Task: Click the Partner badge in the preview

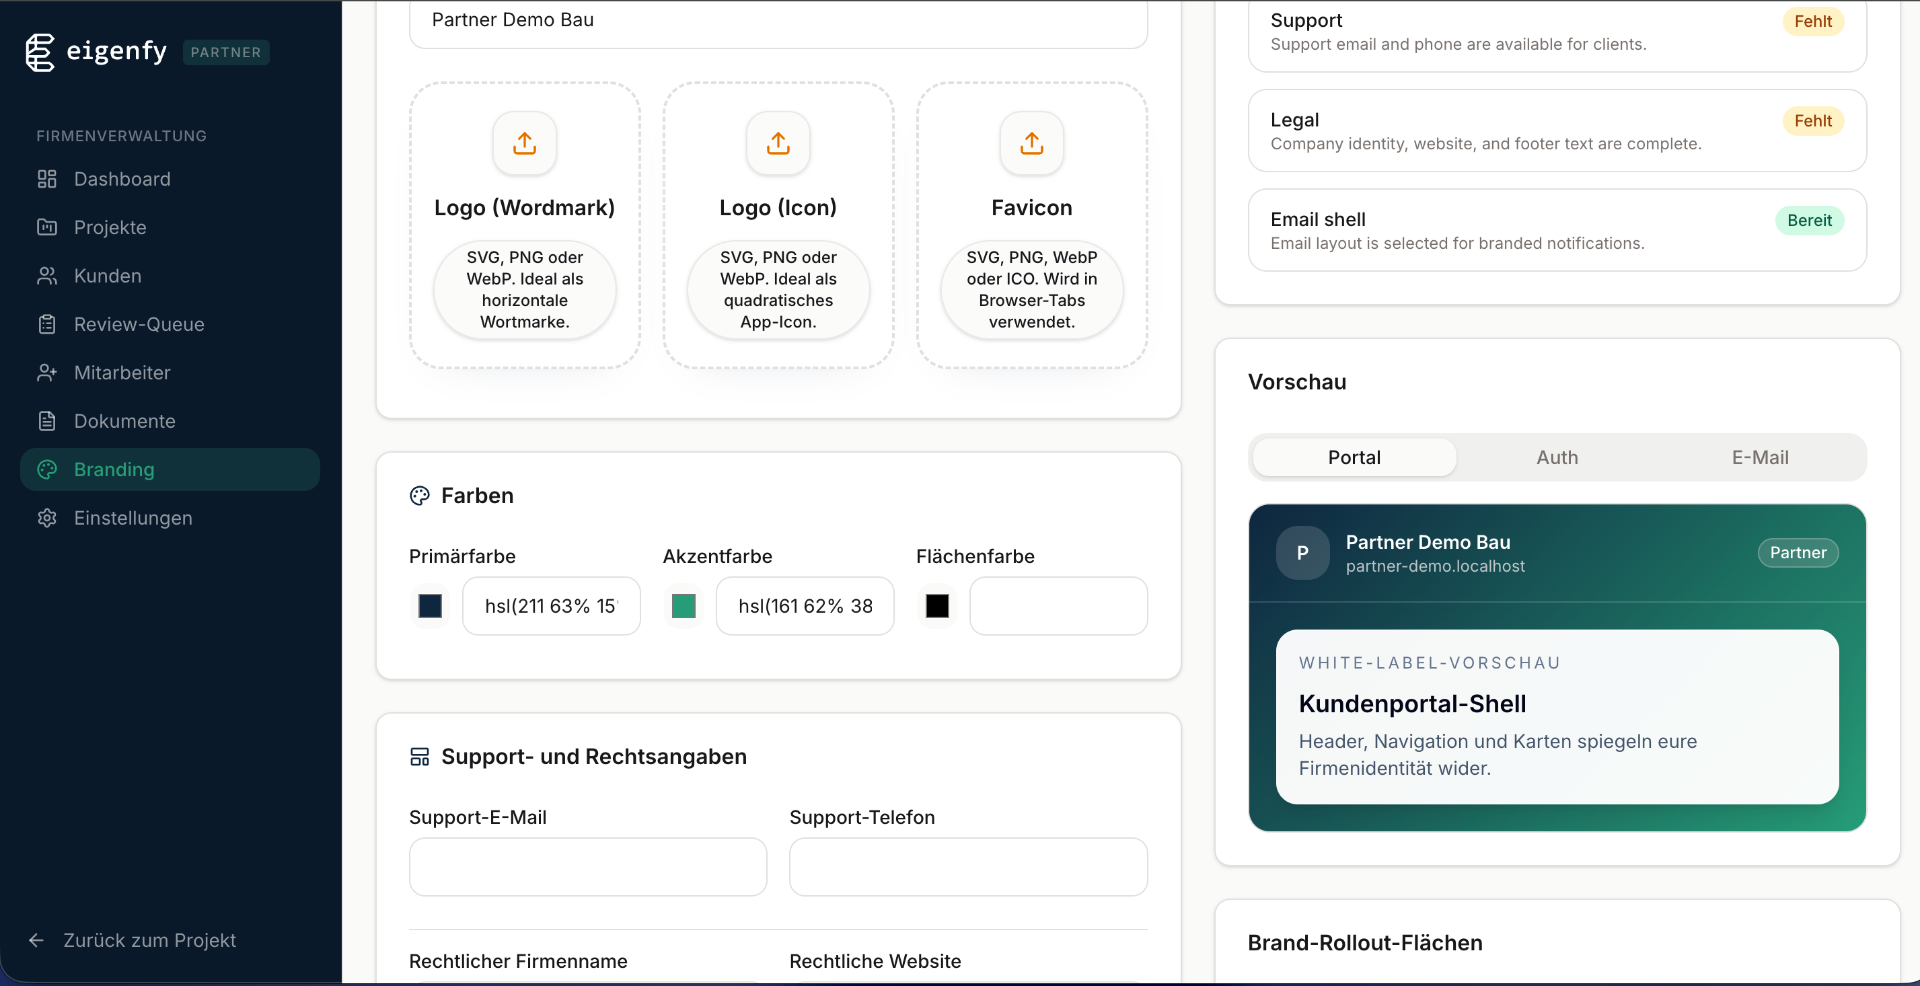Action: pos(1797,553)
